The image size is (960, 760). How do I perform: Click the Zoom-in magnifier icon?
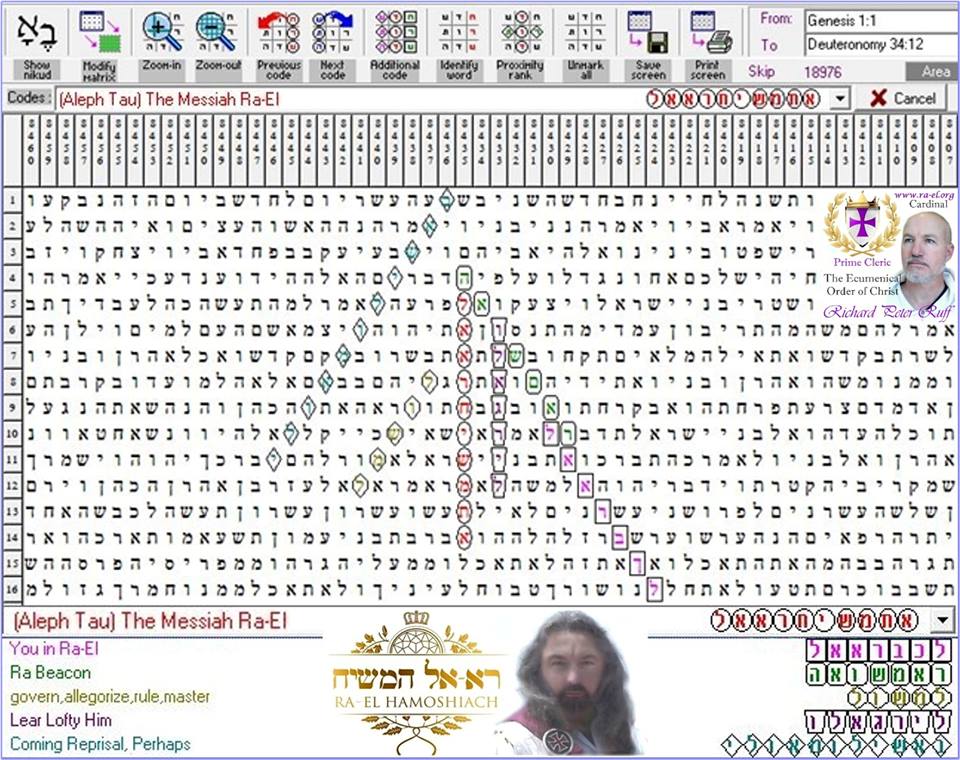point(162,32)
